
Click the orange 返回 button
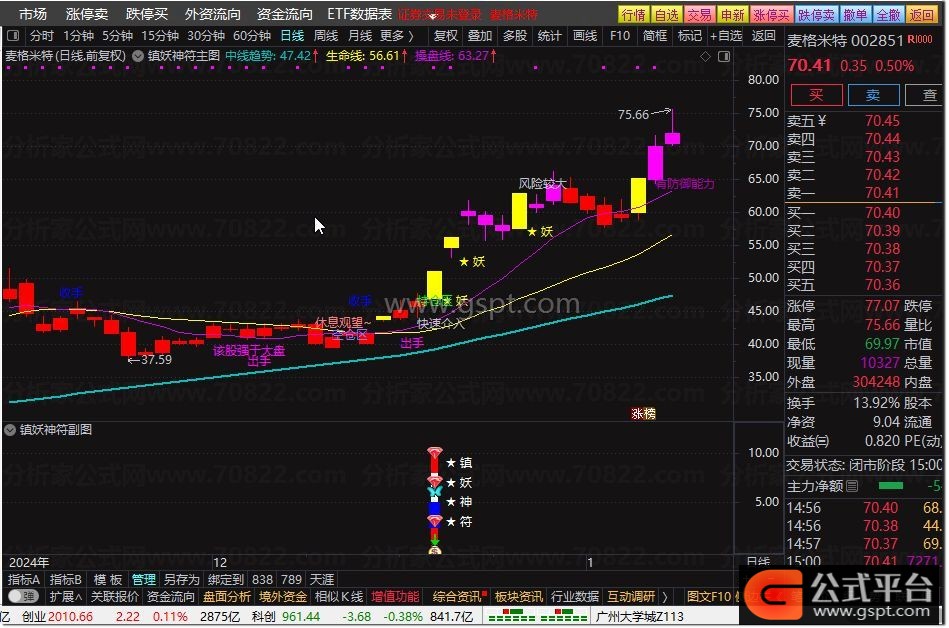click(921, 15)
